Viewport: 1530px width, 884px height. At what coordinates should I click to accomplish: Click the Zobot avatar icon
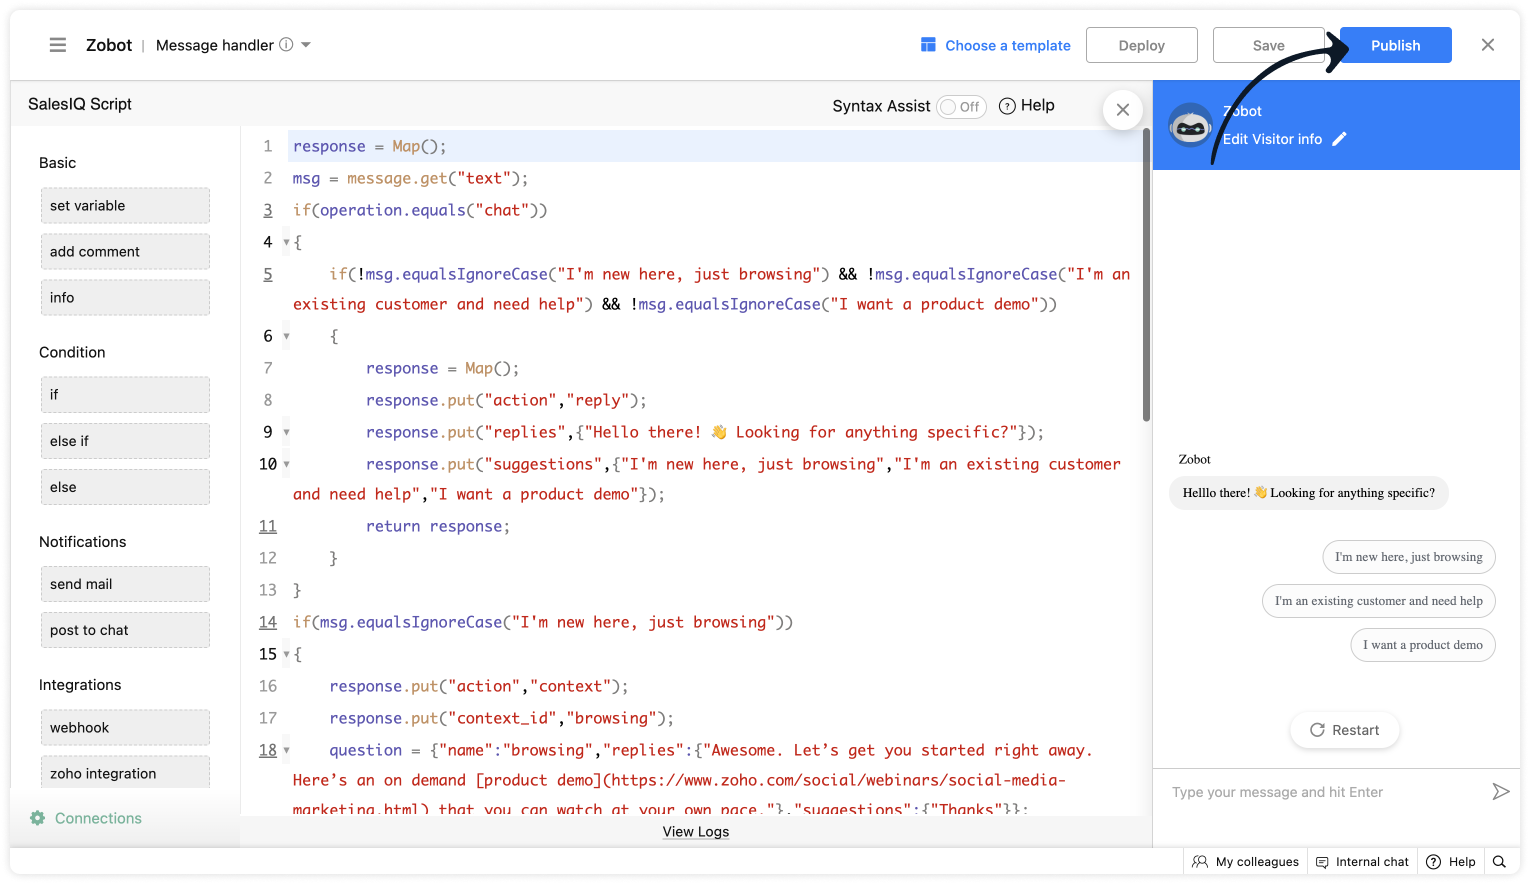click(1190, 125)
